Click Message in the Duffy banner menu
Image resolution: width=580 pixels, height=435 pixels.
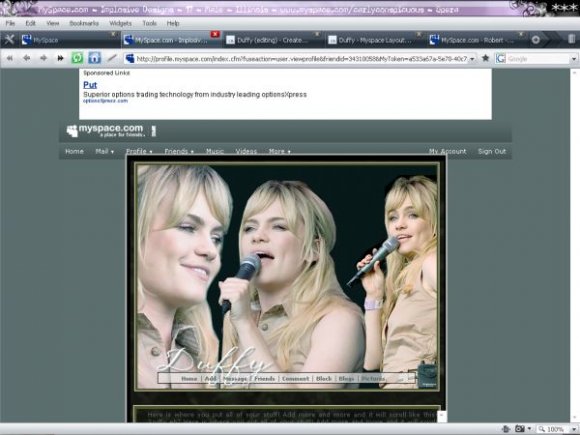[235, 378]
